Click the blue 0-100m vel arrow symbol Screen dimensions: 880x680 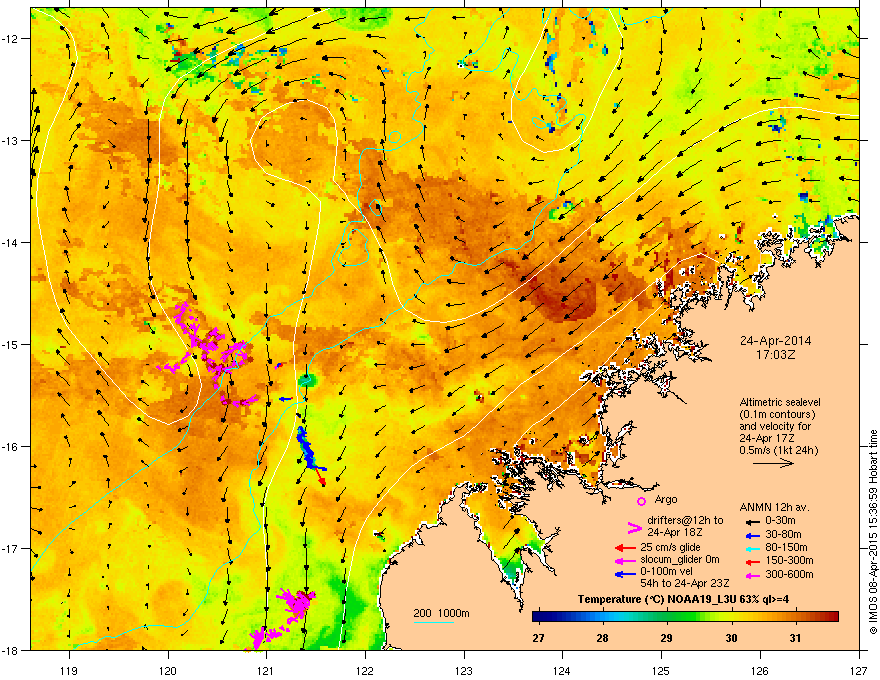pyautogui.click(x=625, y=573)
